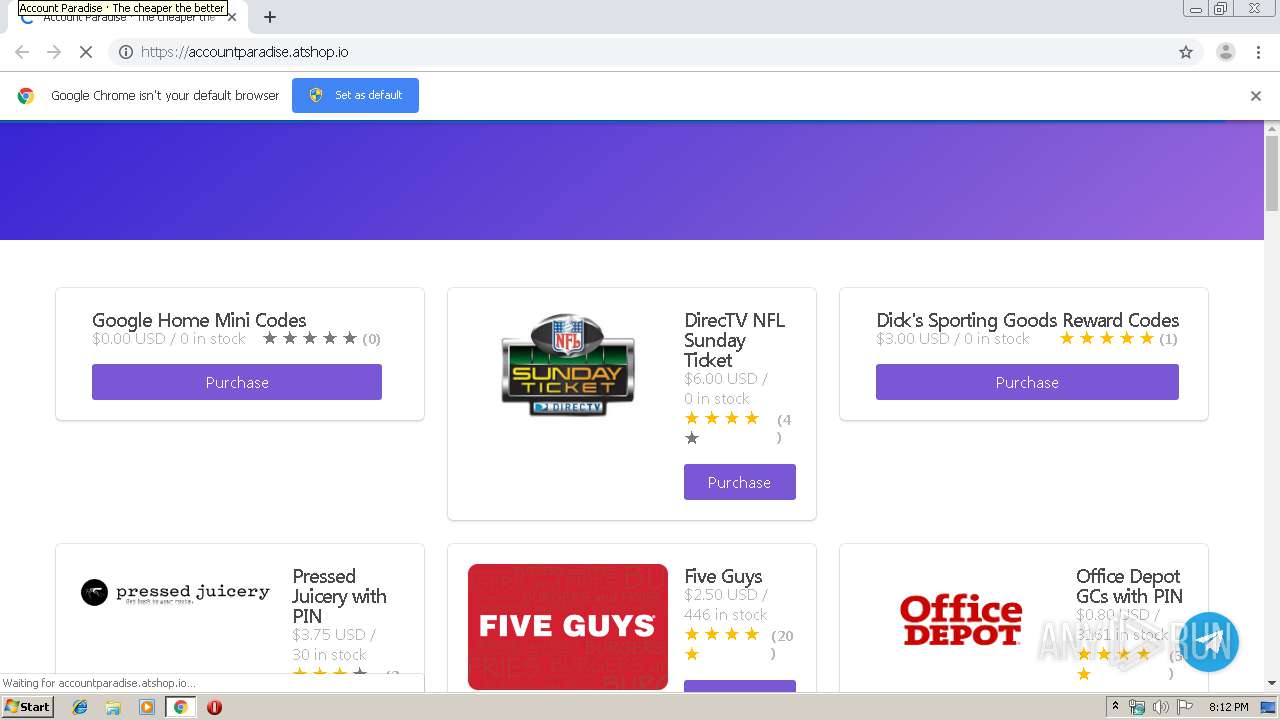Purchase Dick's Sporting Goods Reward Codes

point(1027,382)
